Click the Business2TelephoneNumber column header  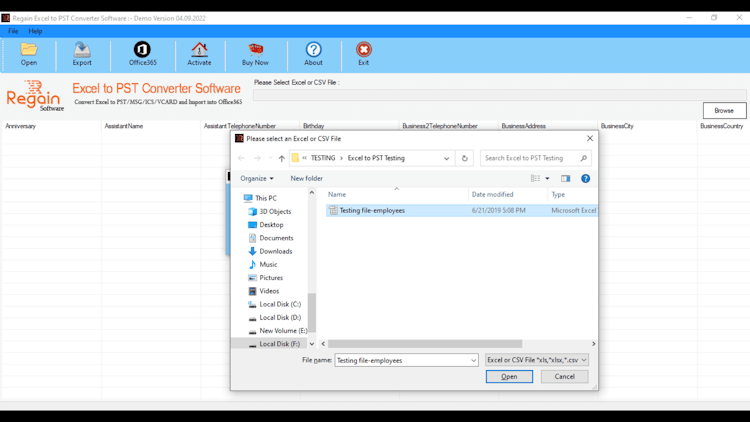click(x=440, y=126)
